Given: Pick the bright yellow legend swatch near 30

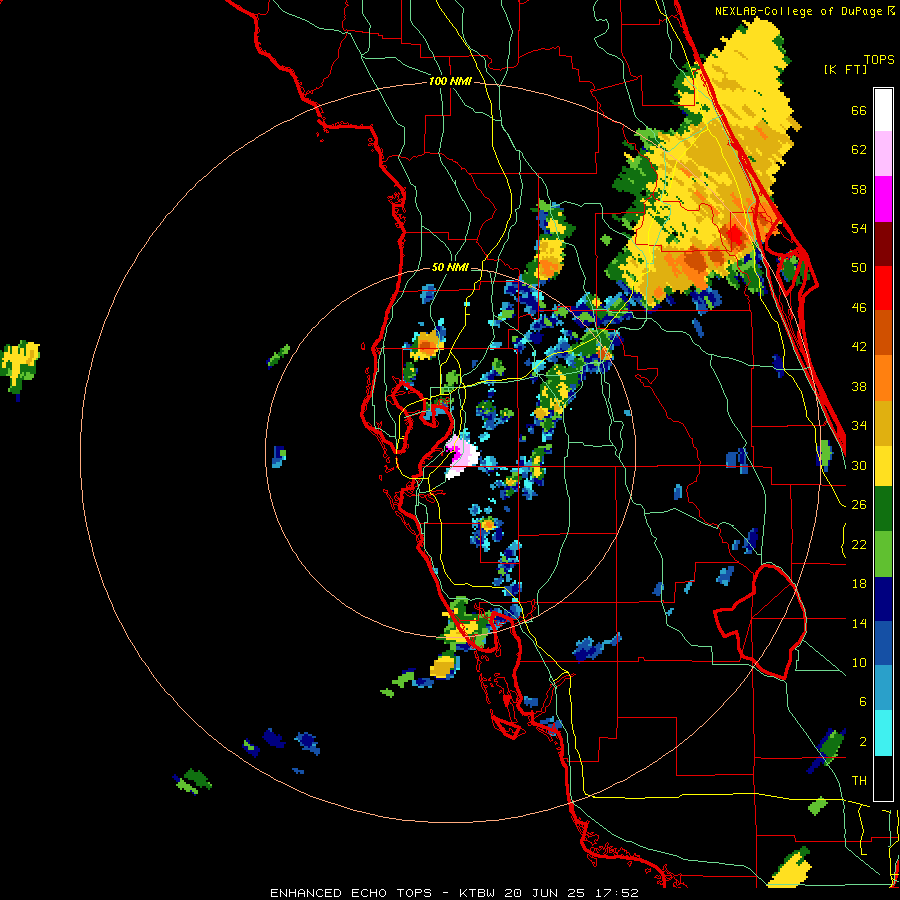Looking at the screenshot, I should click(883, 465).
